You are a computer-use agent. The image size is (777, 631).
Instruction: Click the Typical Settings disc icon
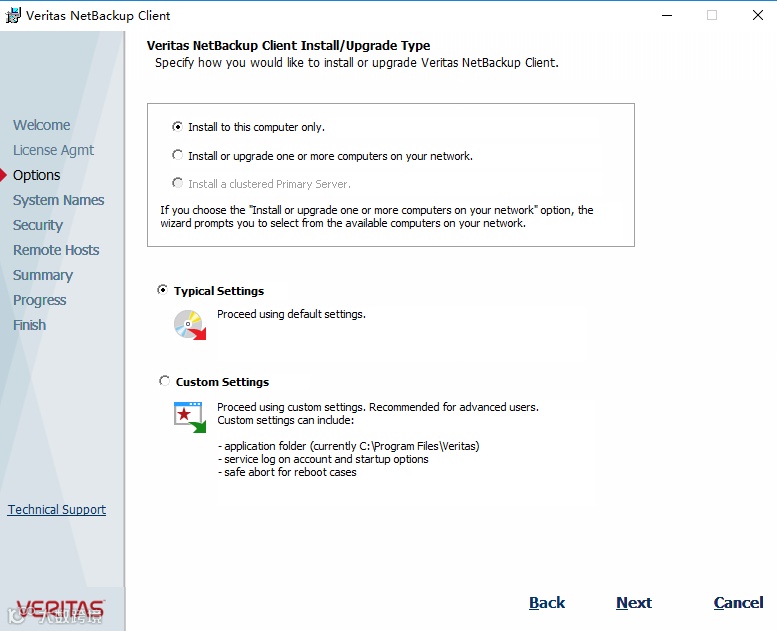(x=190, y=325)
